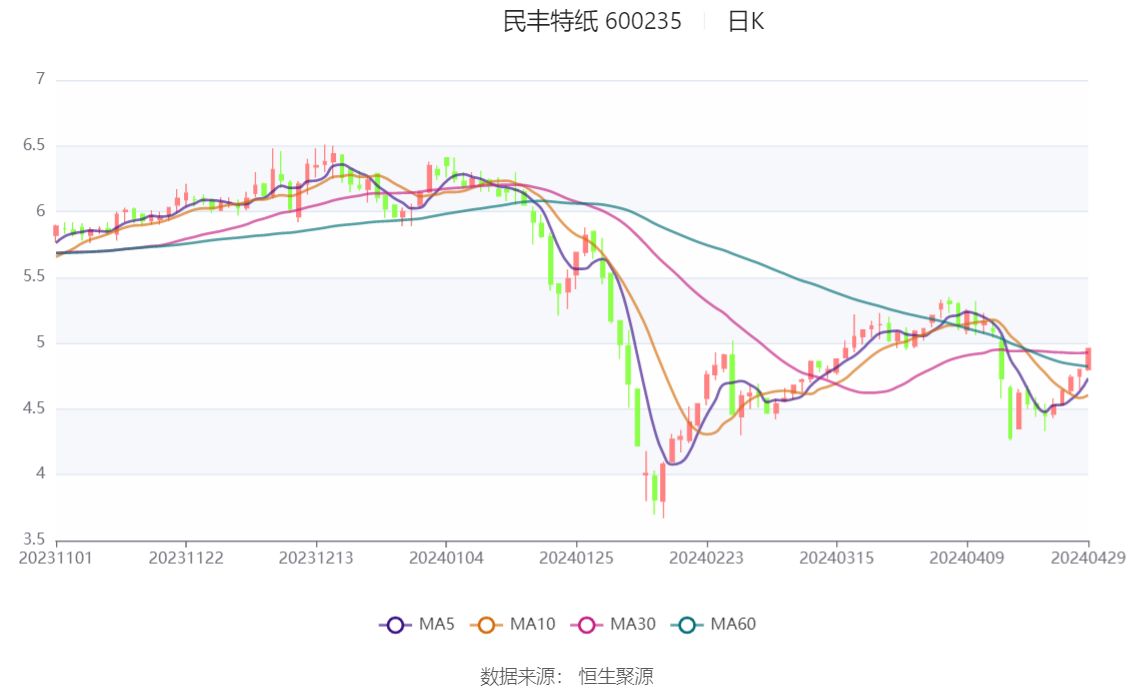1134x689 pixels.
Task: Click the 3.5 value on the price axis
Action: click(x=35, y=539)
